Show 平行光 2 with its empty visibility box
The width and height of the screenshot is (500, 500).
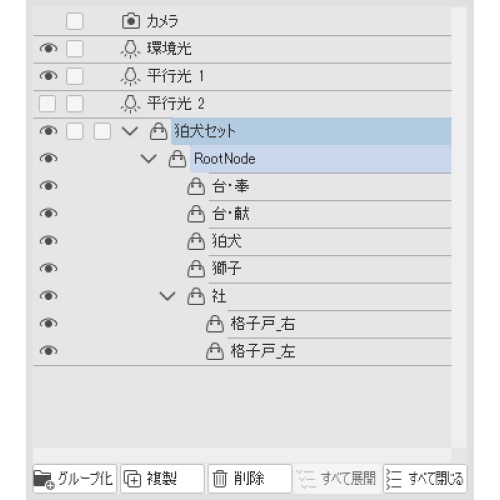pyautogui.click(x=47, y=104)
